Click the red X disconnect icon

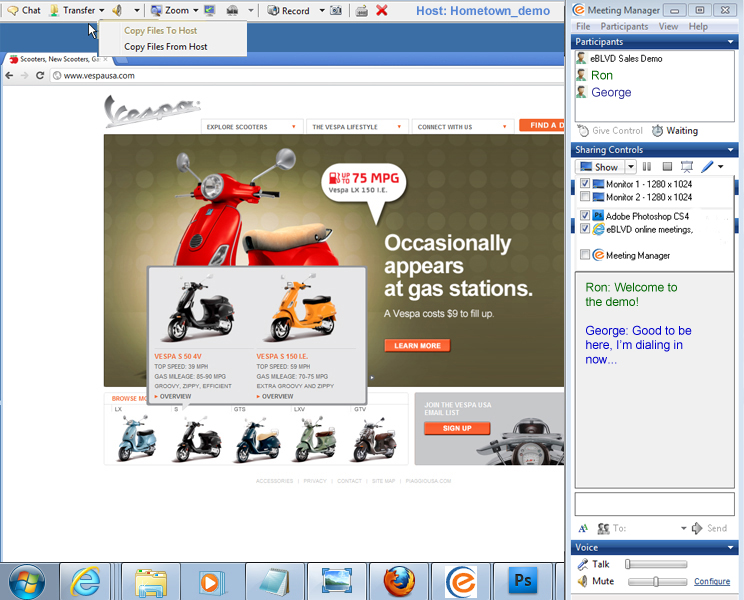[x=381, y=10]
